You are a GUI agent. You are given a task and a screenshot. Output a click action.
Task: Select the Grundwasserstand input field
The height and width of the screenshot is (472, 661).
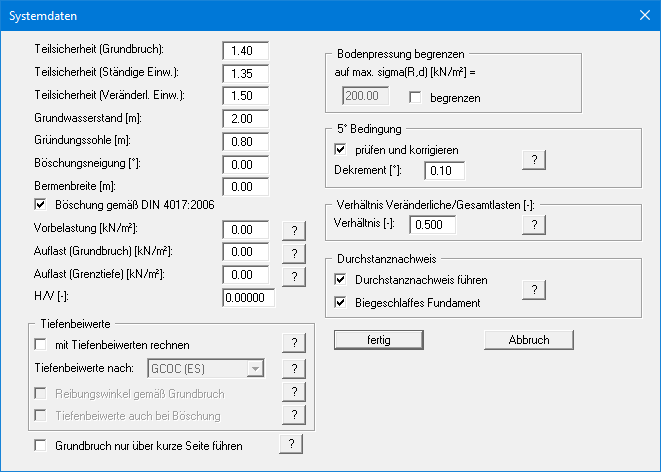tap(248, 118)
